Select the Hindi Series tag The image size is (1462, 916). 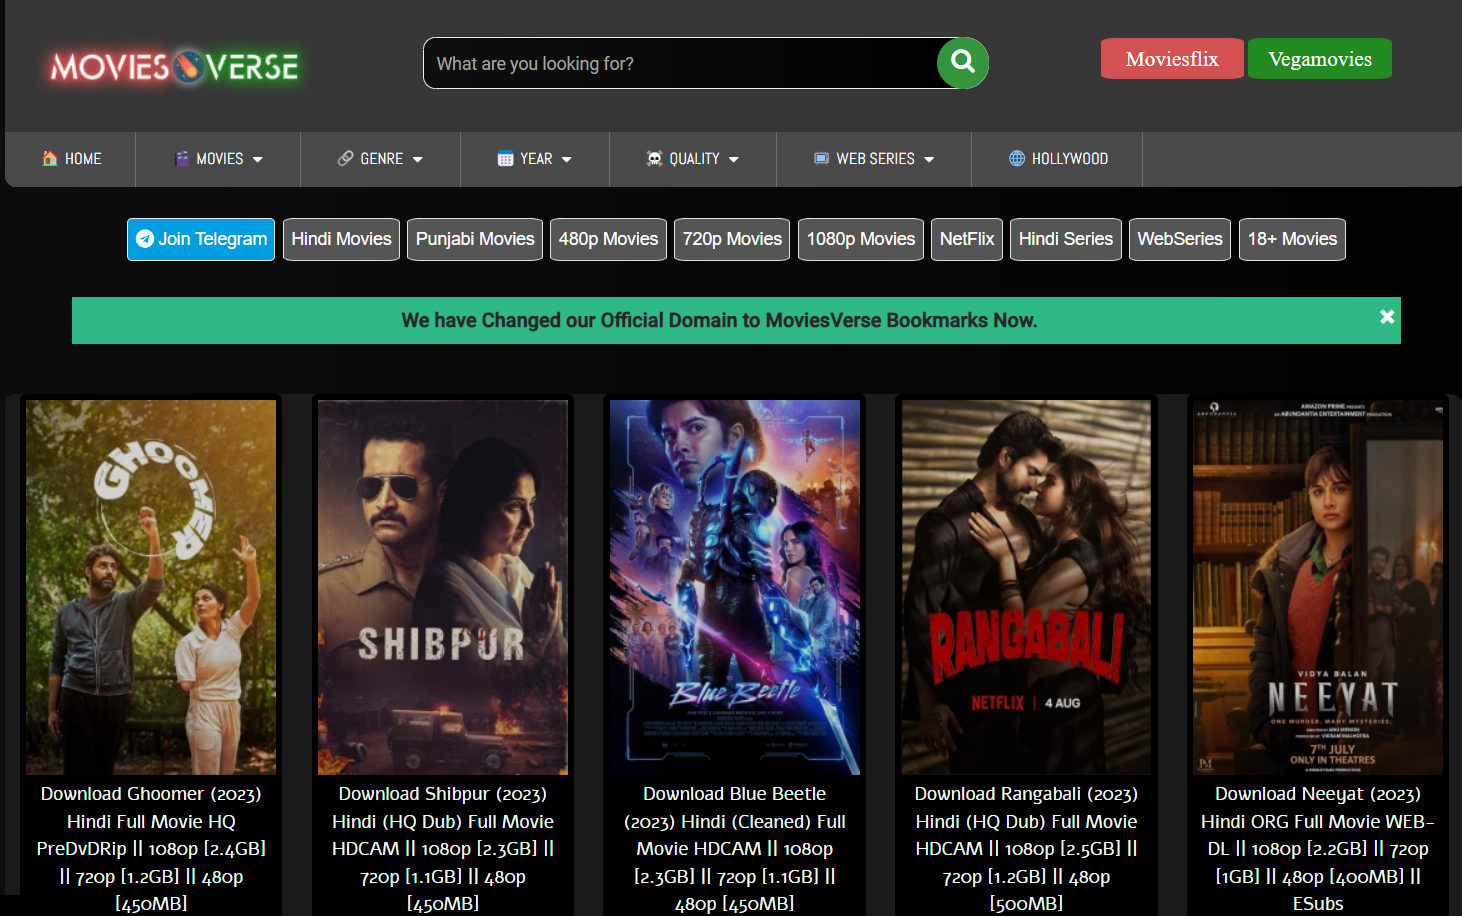pyautogui.click(x=1066, y=239)
